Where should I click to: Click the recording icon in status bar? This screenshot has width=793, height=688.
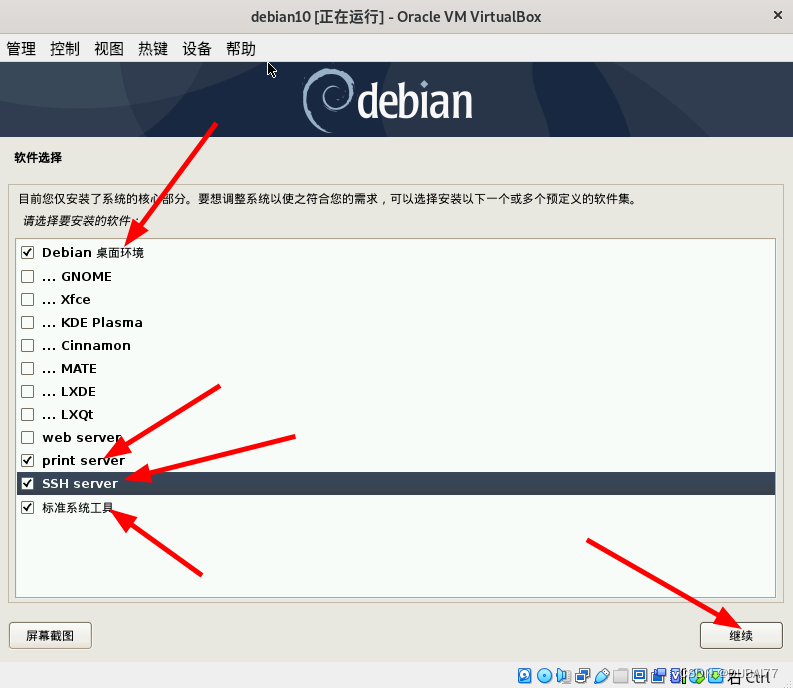coord(659,675)
